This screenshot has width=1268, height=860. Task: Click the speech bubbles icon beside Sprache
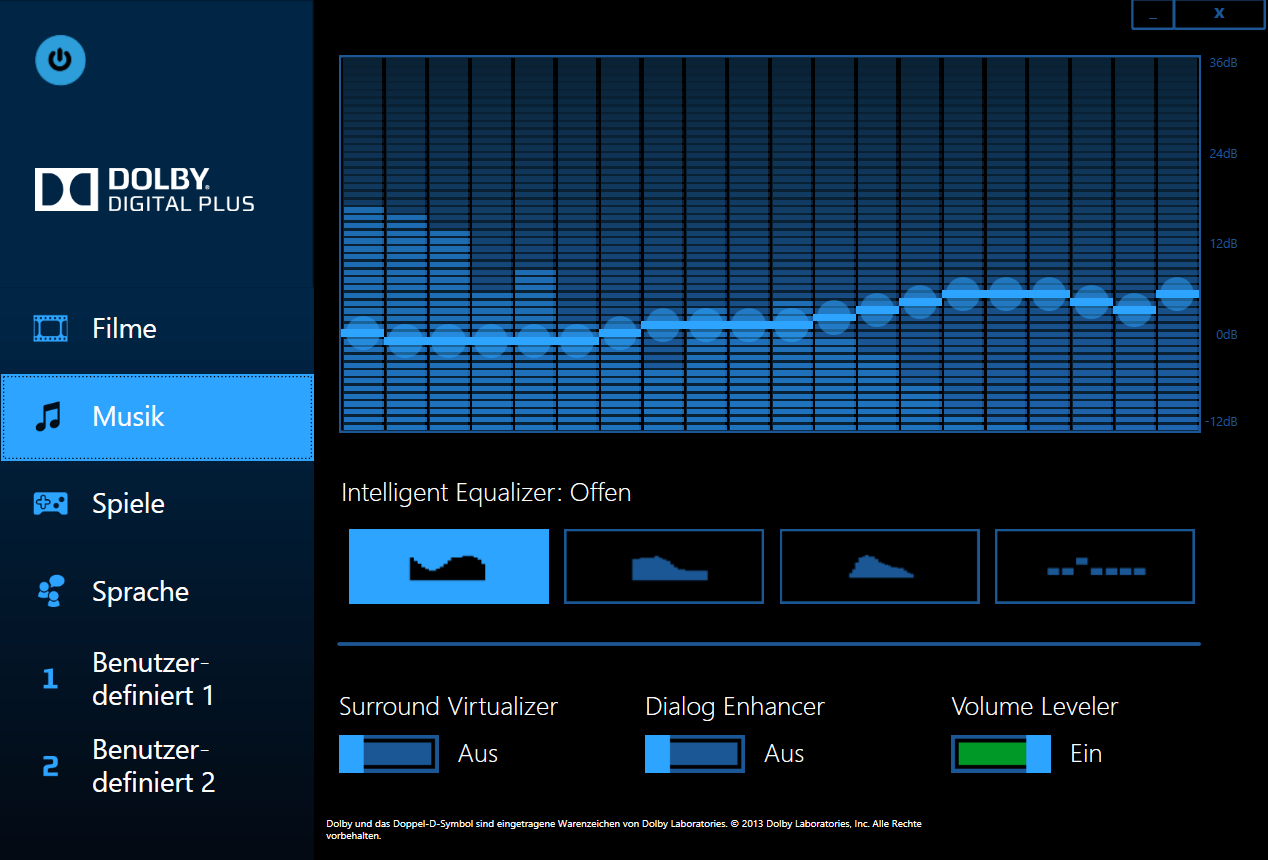click(50, 591)
